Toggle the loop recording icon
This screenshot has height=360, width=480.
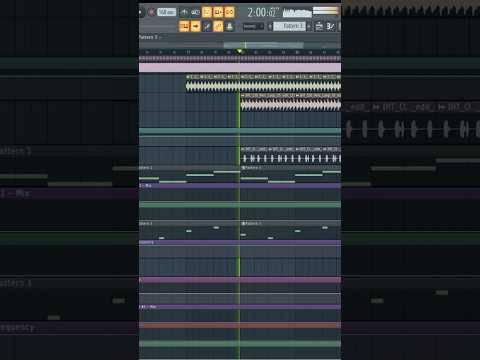230,12
